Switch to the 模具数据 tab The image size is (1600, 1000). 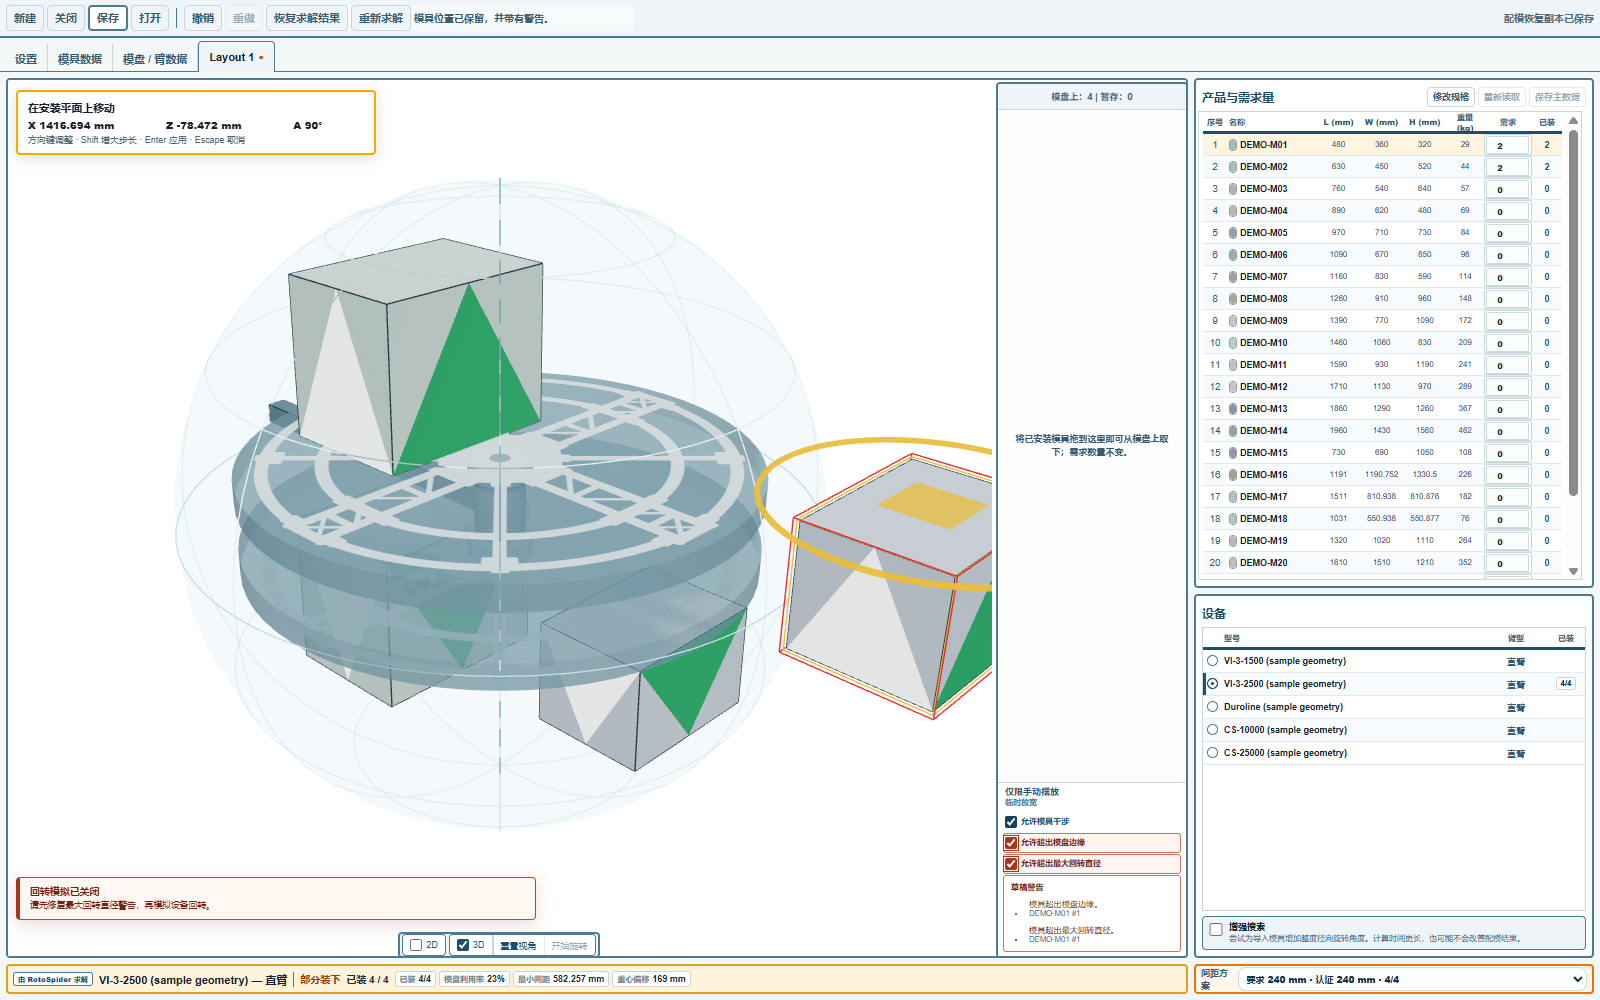click(80, 59)
